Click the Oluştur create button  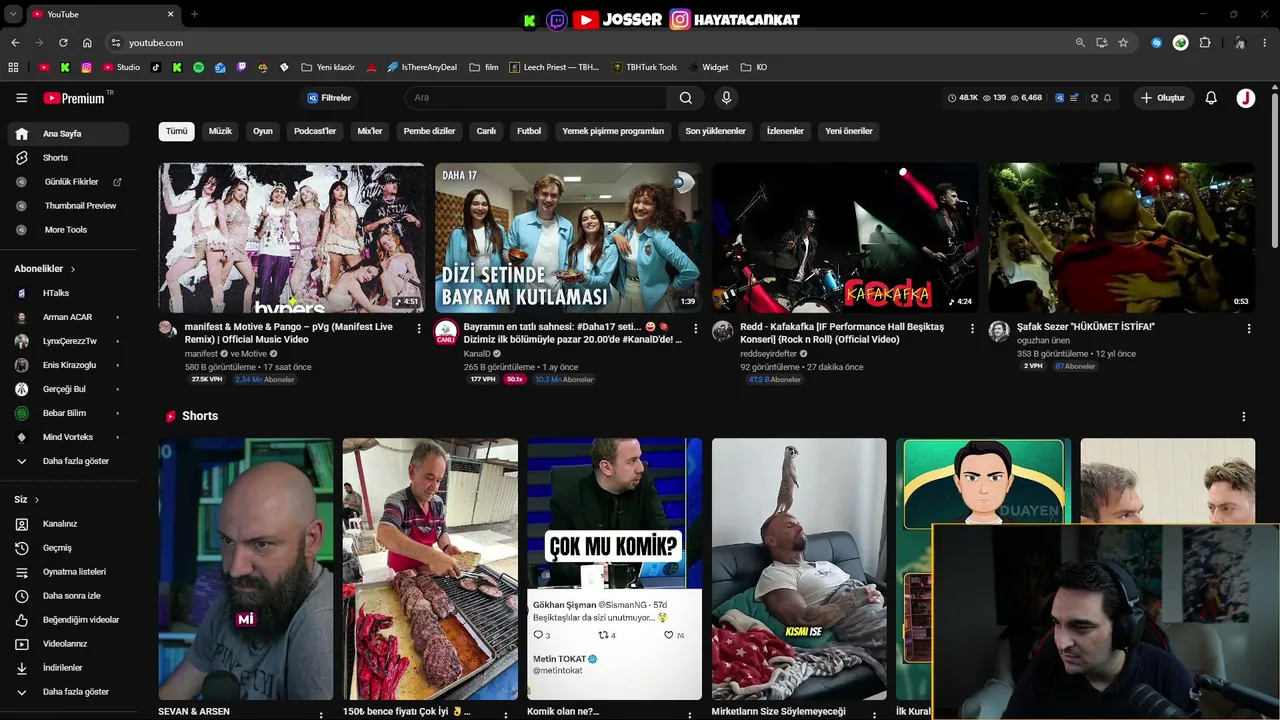[x=1162, y=98]
